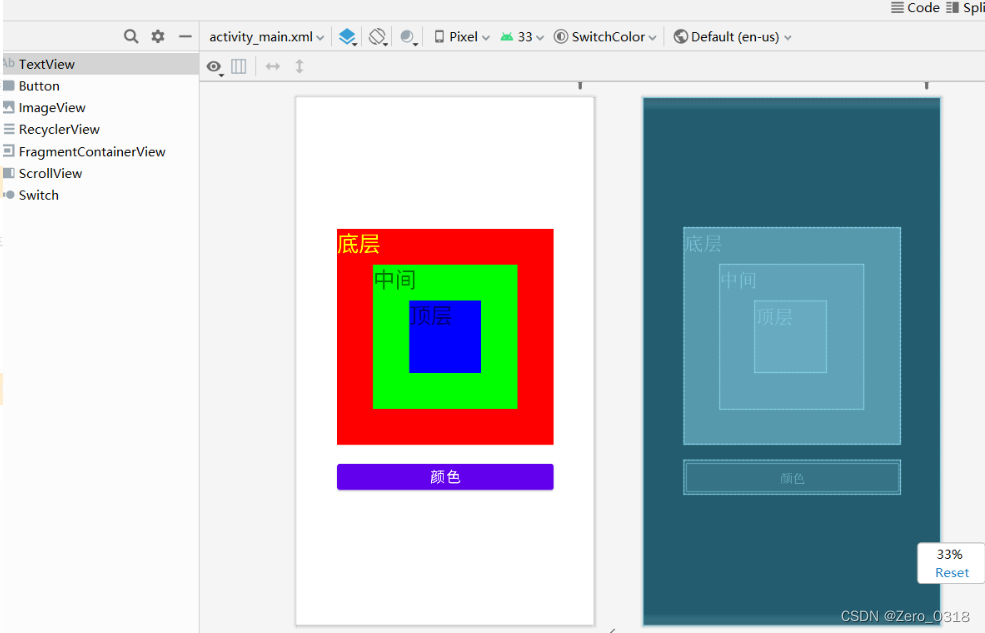Select TextView in palette

tap(101, 64)
